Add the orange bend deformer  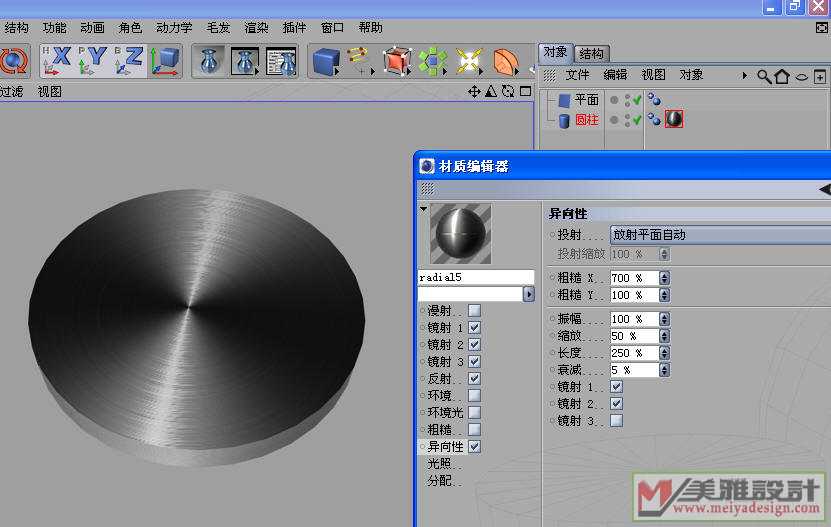[x=505, y=62]
